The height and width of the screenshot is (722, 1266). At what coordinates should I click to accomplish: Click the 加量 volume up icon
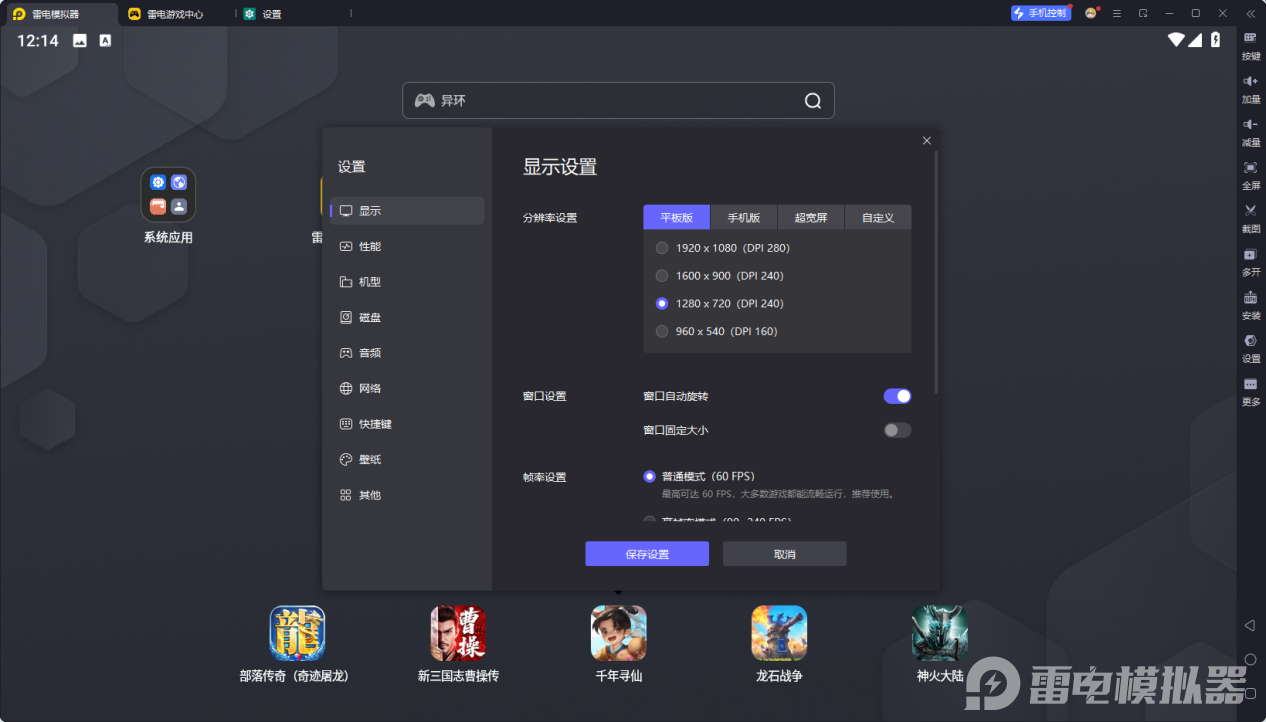click(1250, 81)
